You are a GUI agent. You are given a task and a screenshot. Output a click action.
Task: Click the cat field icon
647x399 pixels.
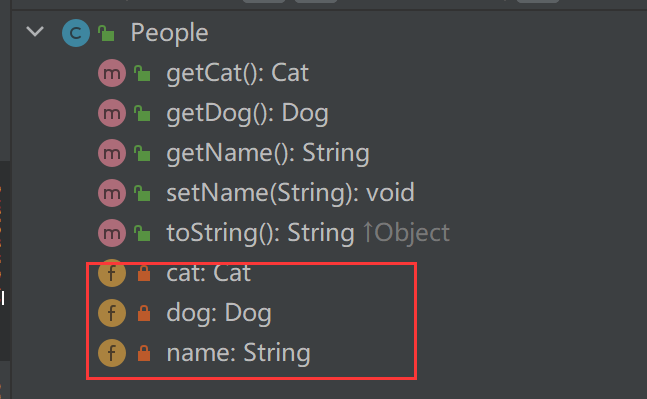pyautogui.click(x=112, y=273)
